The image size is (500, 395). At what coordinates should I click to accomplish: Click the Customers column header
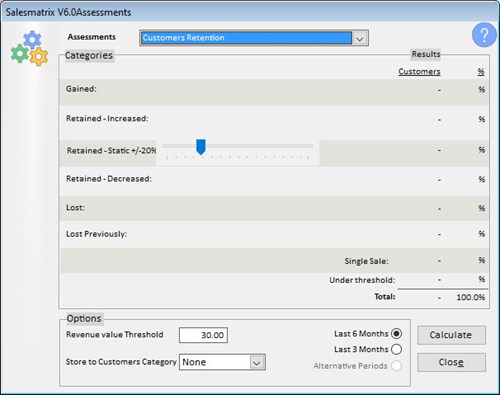click(x=419, y=72)
